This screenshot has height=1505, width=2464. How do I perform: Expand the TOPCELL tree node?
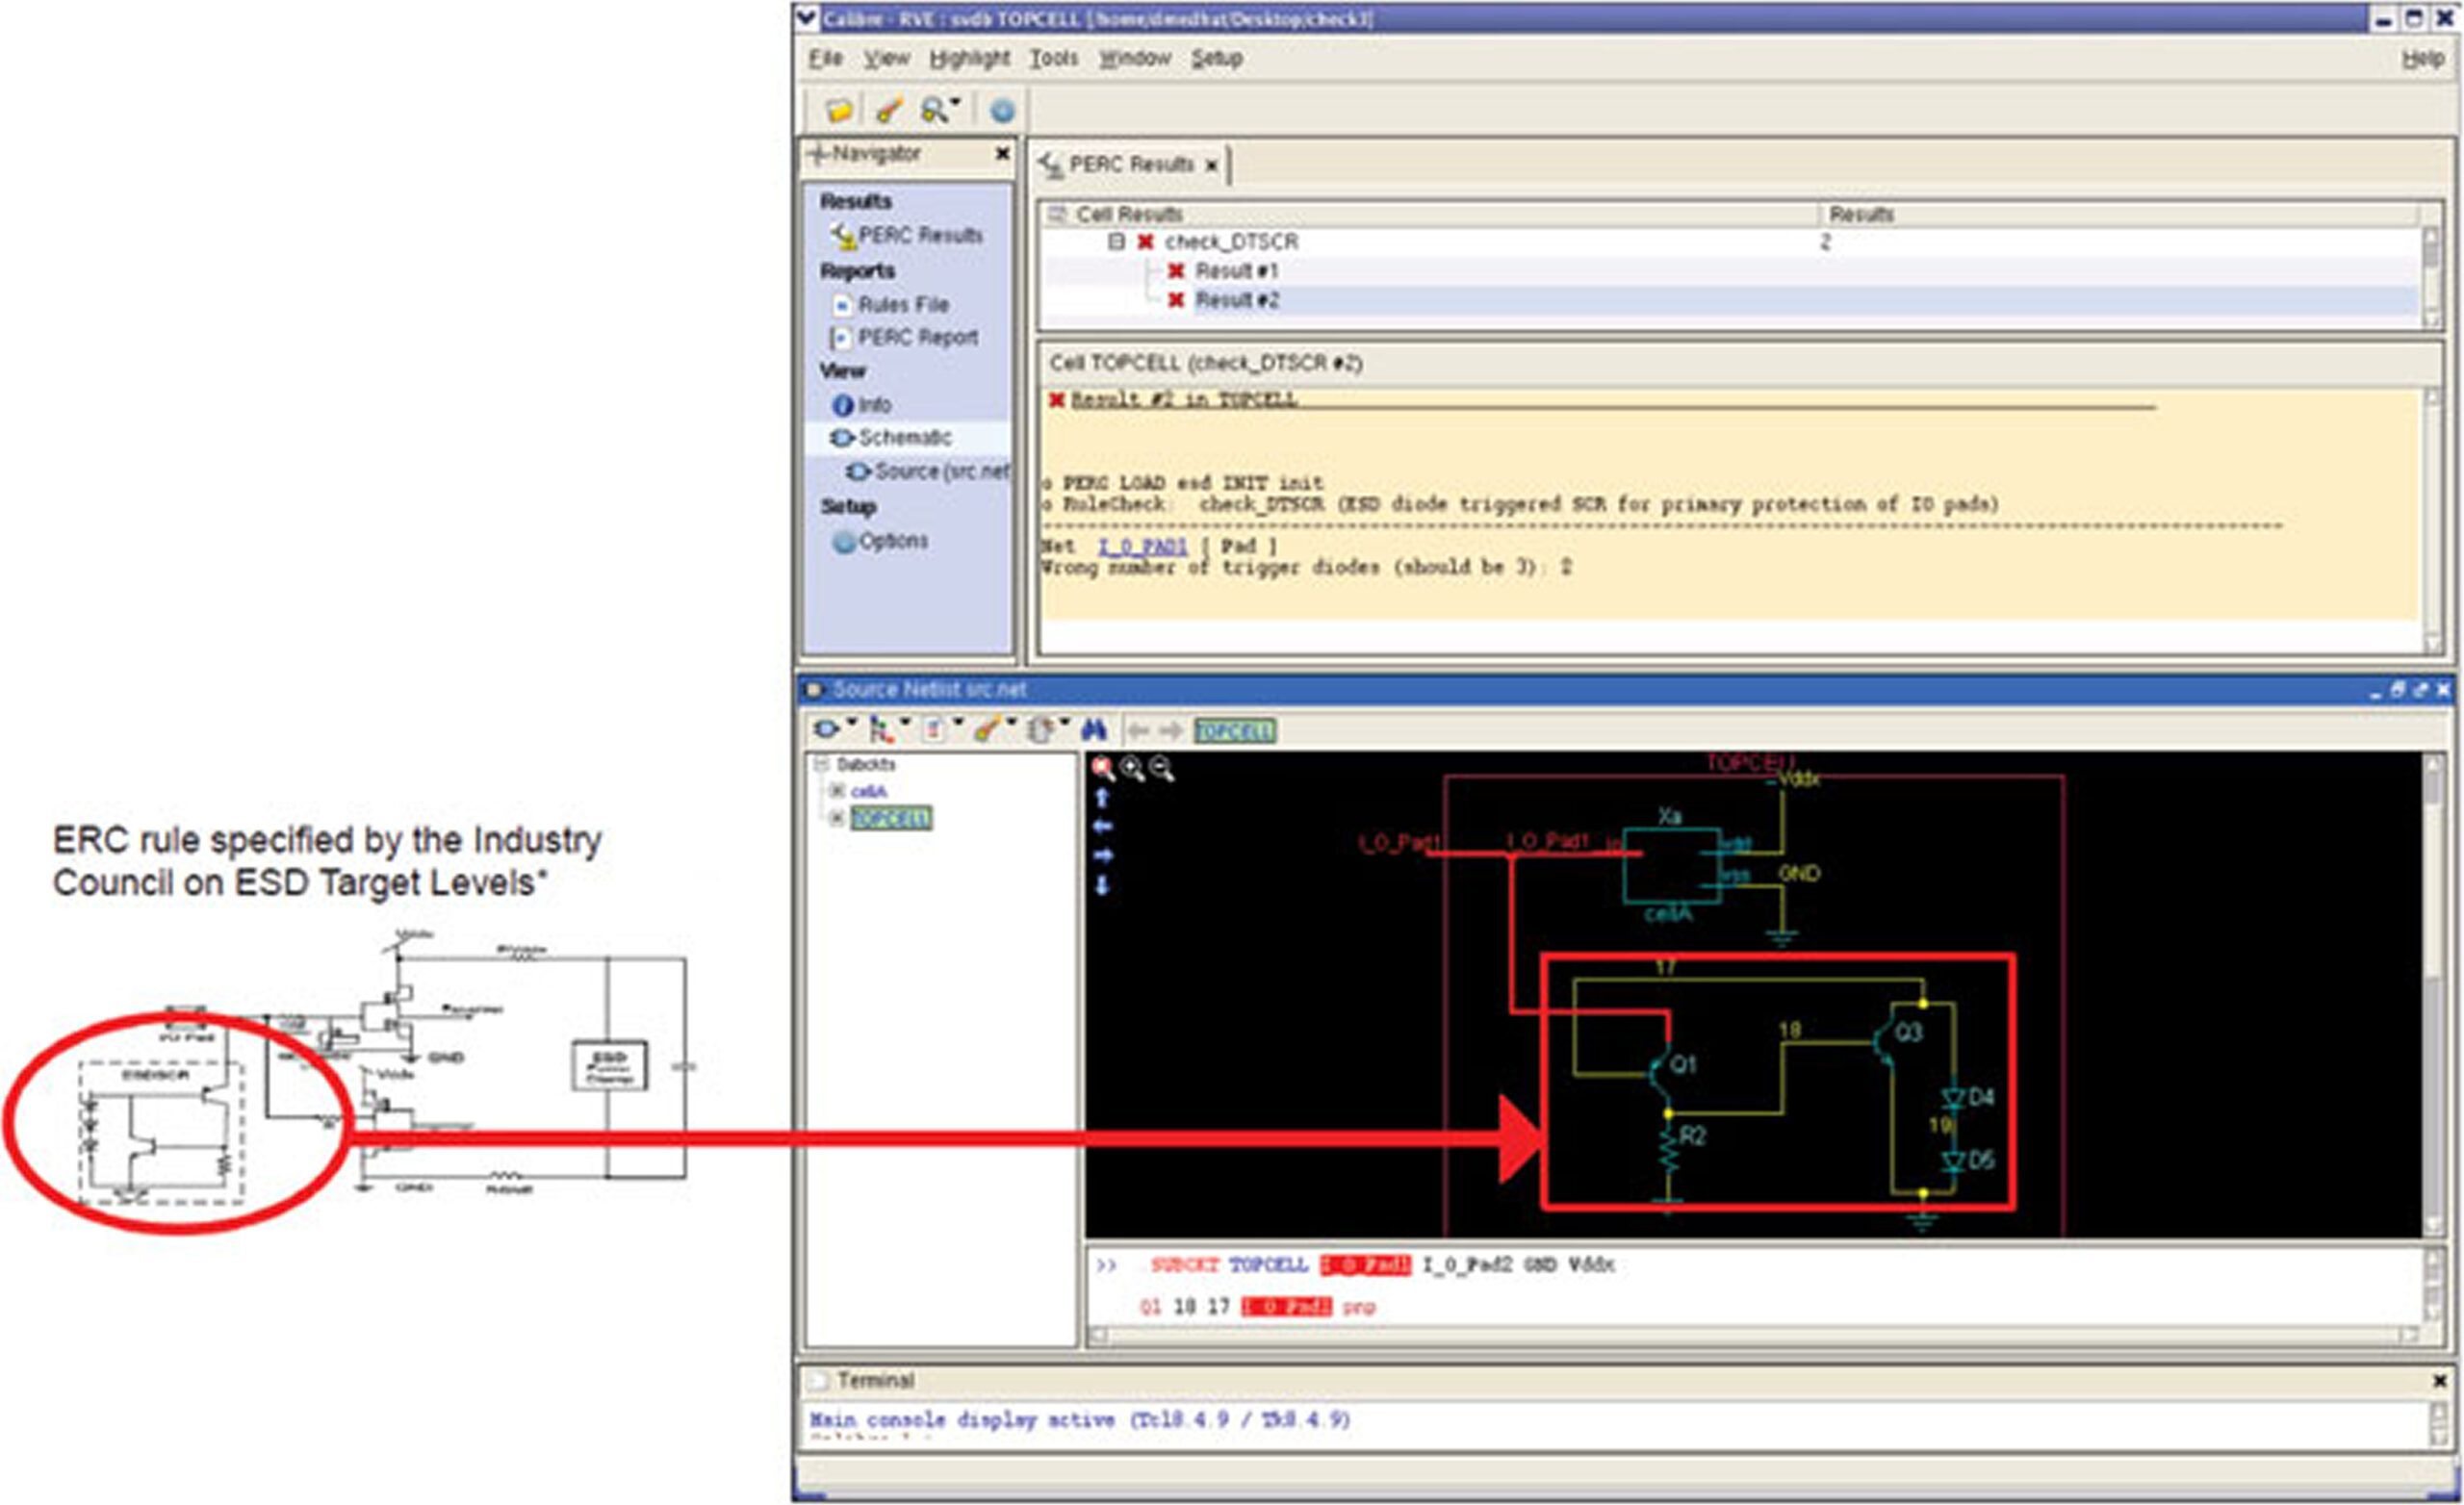837,818
